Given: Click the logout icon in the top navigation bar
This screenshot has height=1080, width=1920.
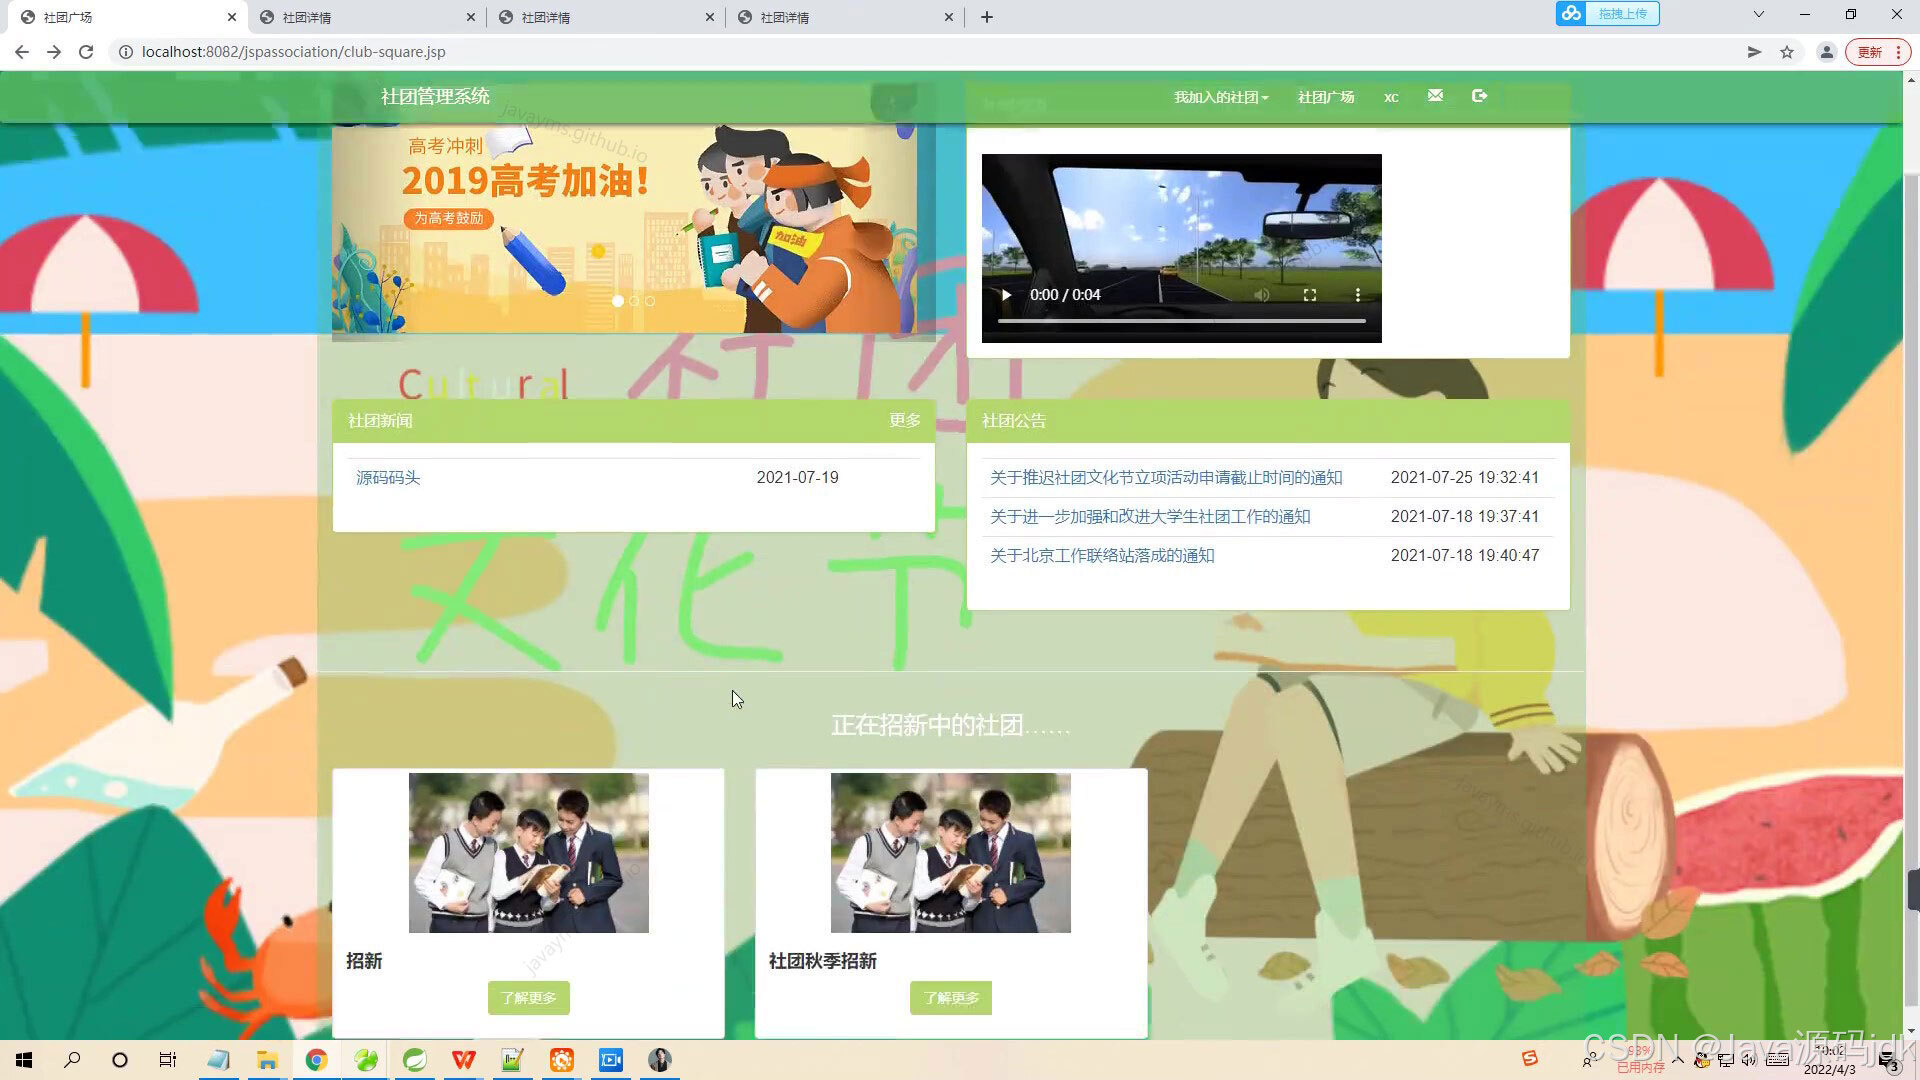Looking at the screenshot, I should click(1479, 96).
